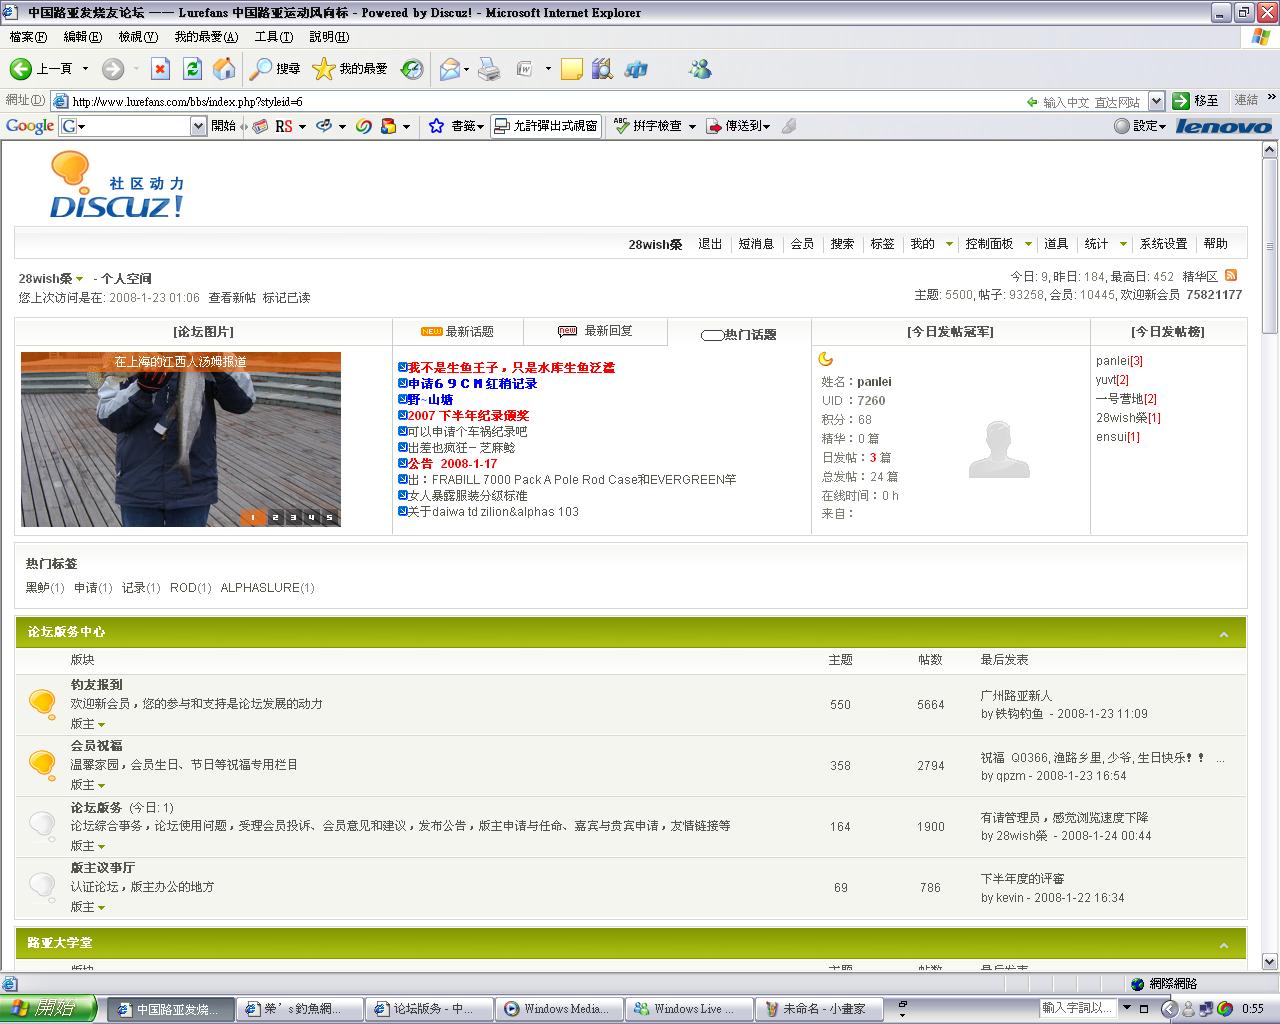The image size is (1280, 1024).
Task: Switch to the 最新话题 tab
Action: (458, 332)
